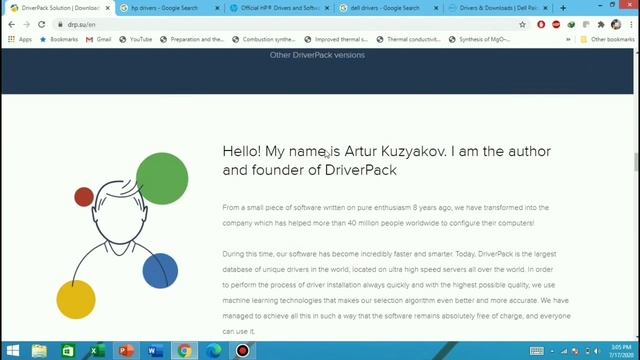This screenshot has height=360, width=640.
Task: Open the 'Preparation and the...' bookmark
Action: [192, 39]
